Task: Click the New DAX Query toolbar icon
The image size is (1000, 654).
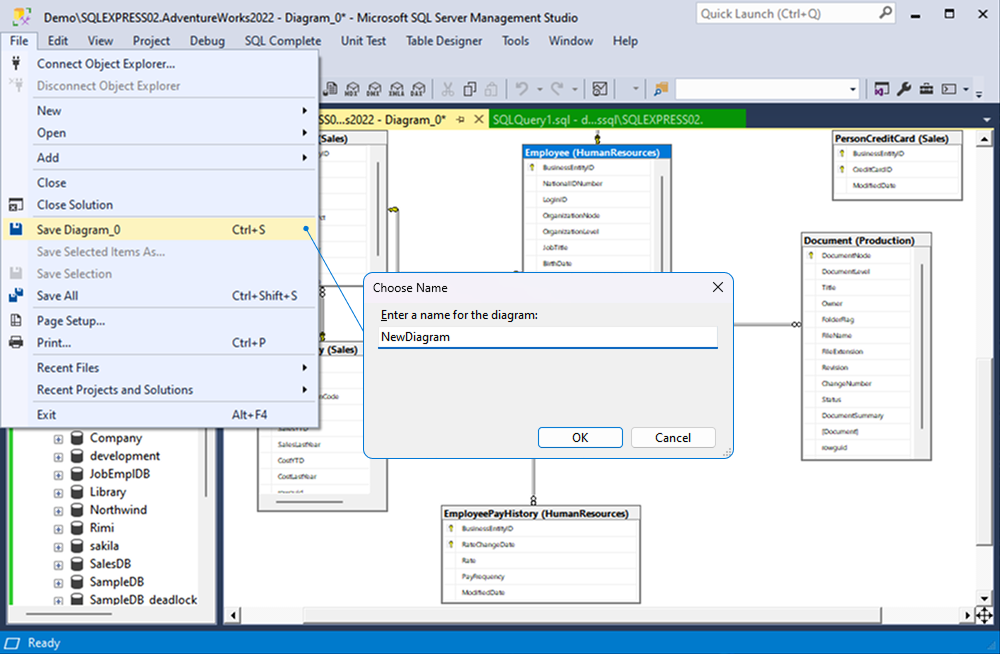Action: click(418, 88)
